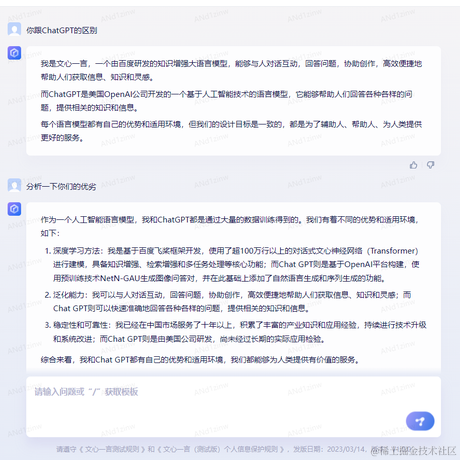This screenshot has width=460, height=460.
Task: Click the paragraph starting 作为一个人工智能语言模型
Action: pos(230,226)
